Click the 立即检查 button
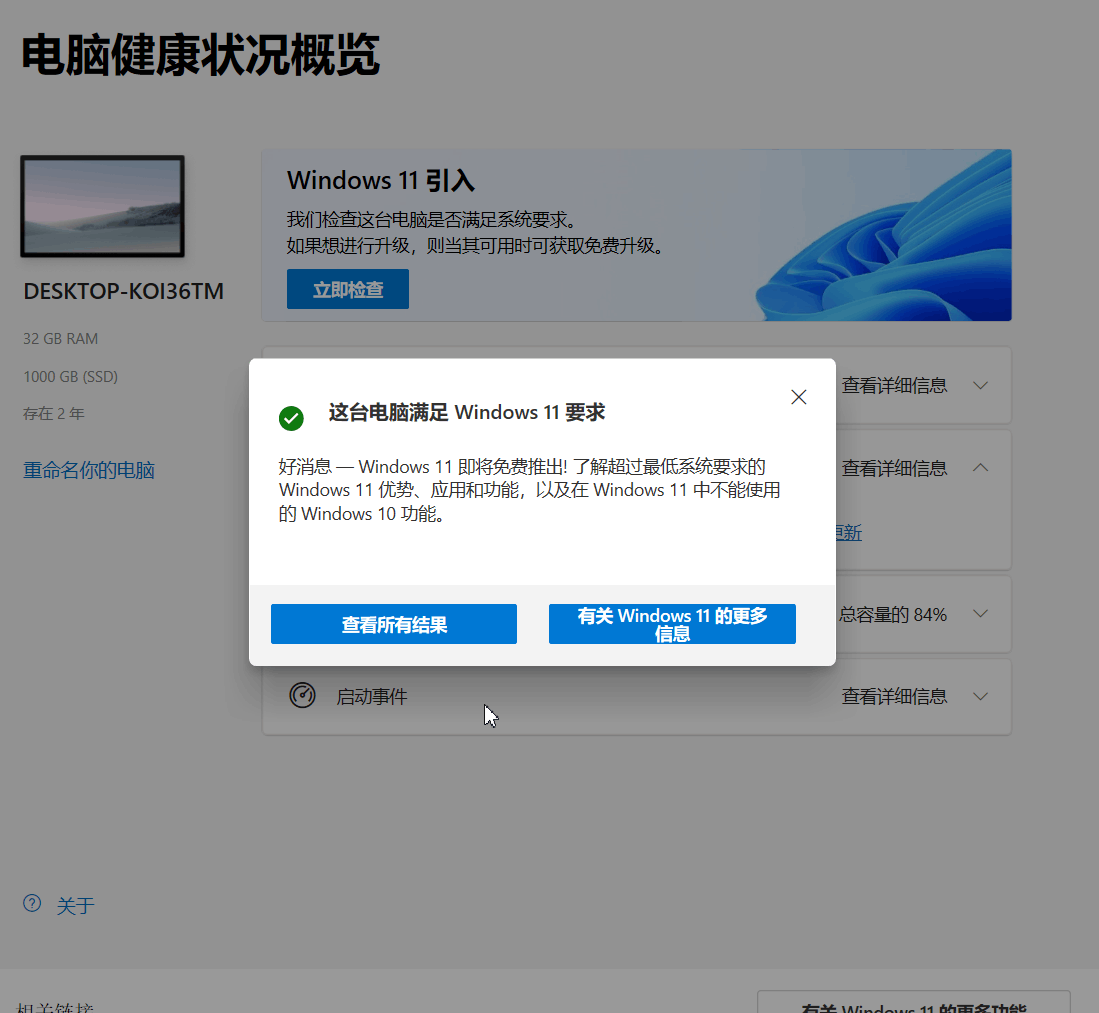Image resolution: width=1099 pixels, height=1013 pixels. (x=348, y=289)
